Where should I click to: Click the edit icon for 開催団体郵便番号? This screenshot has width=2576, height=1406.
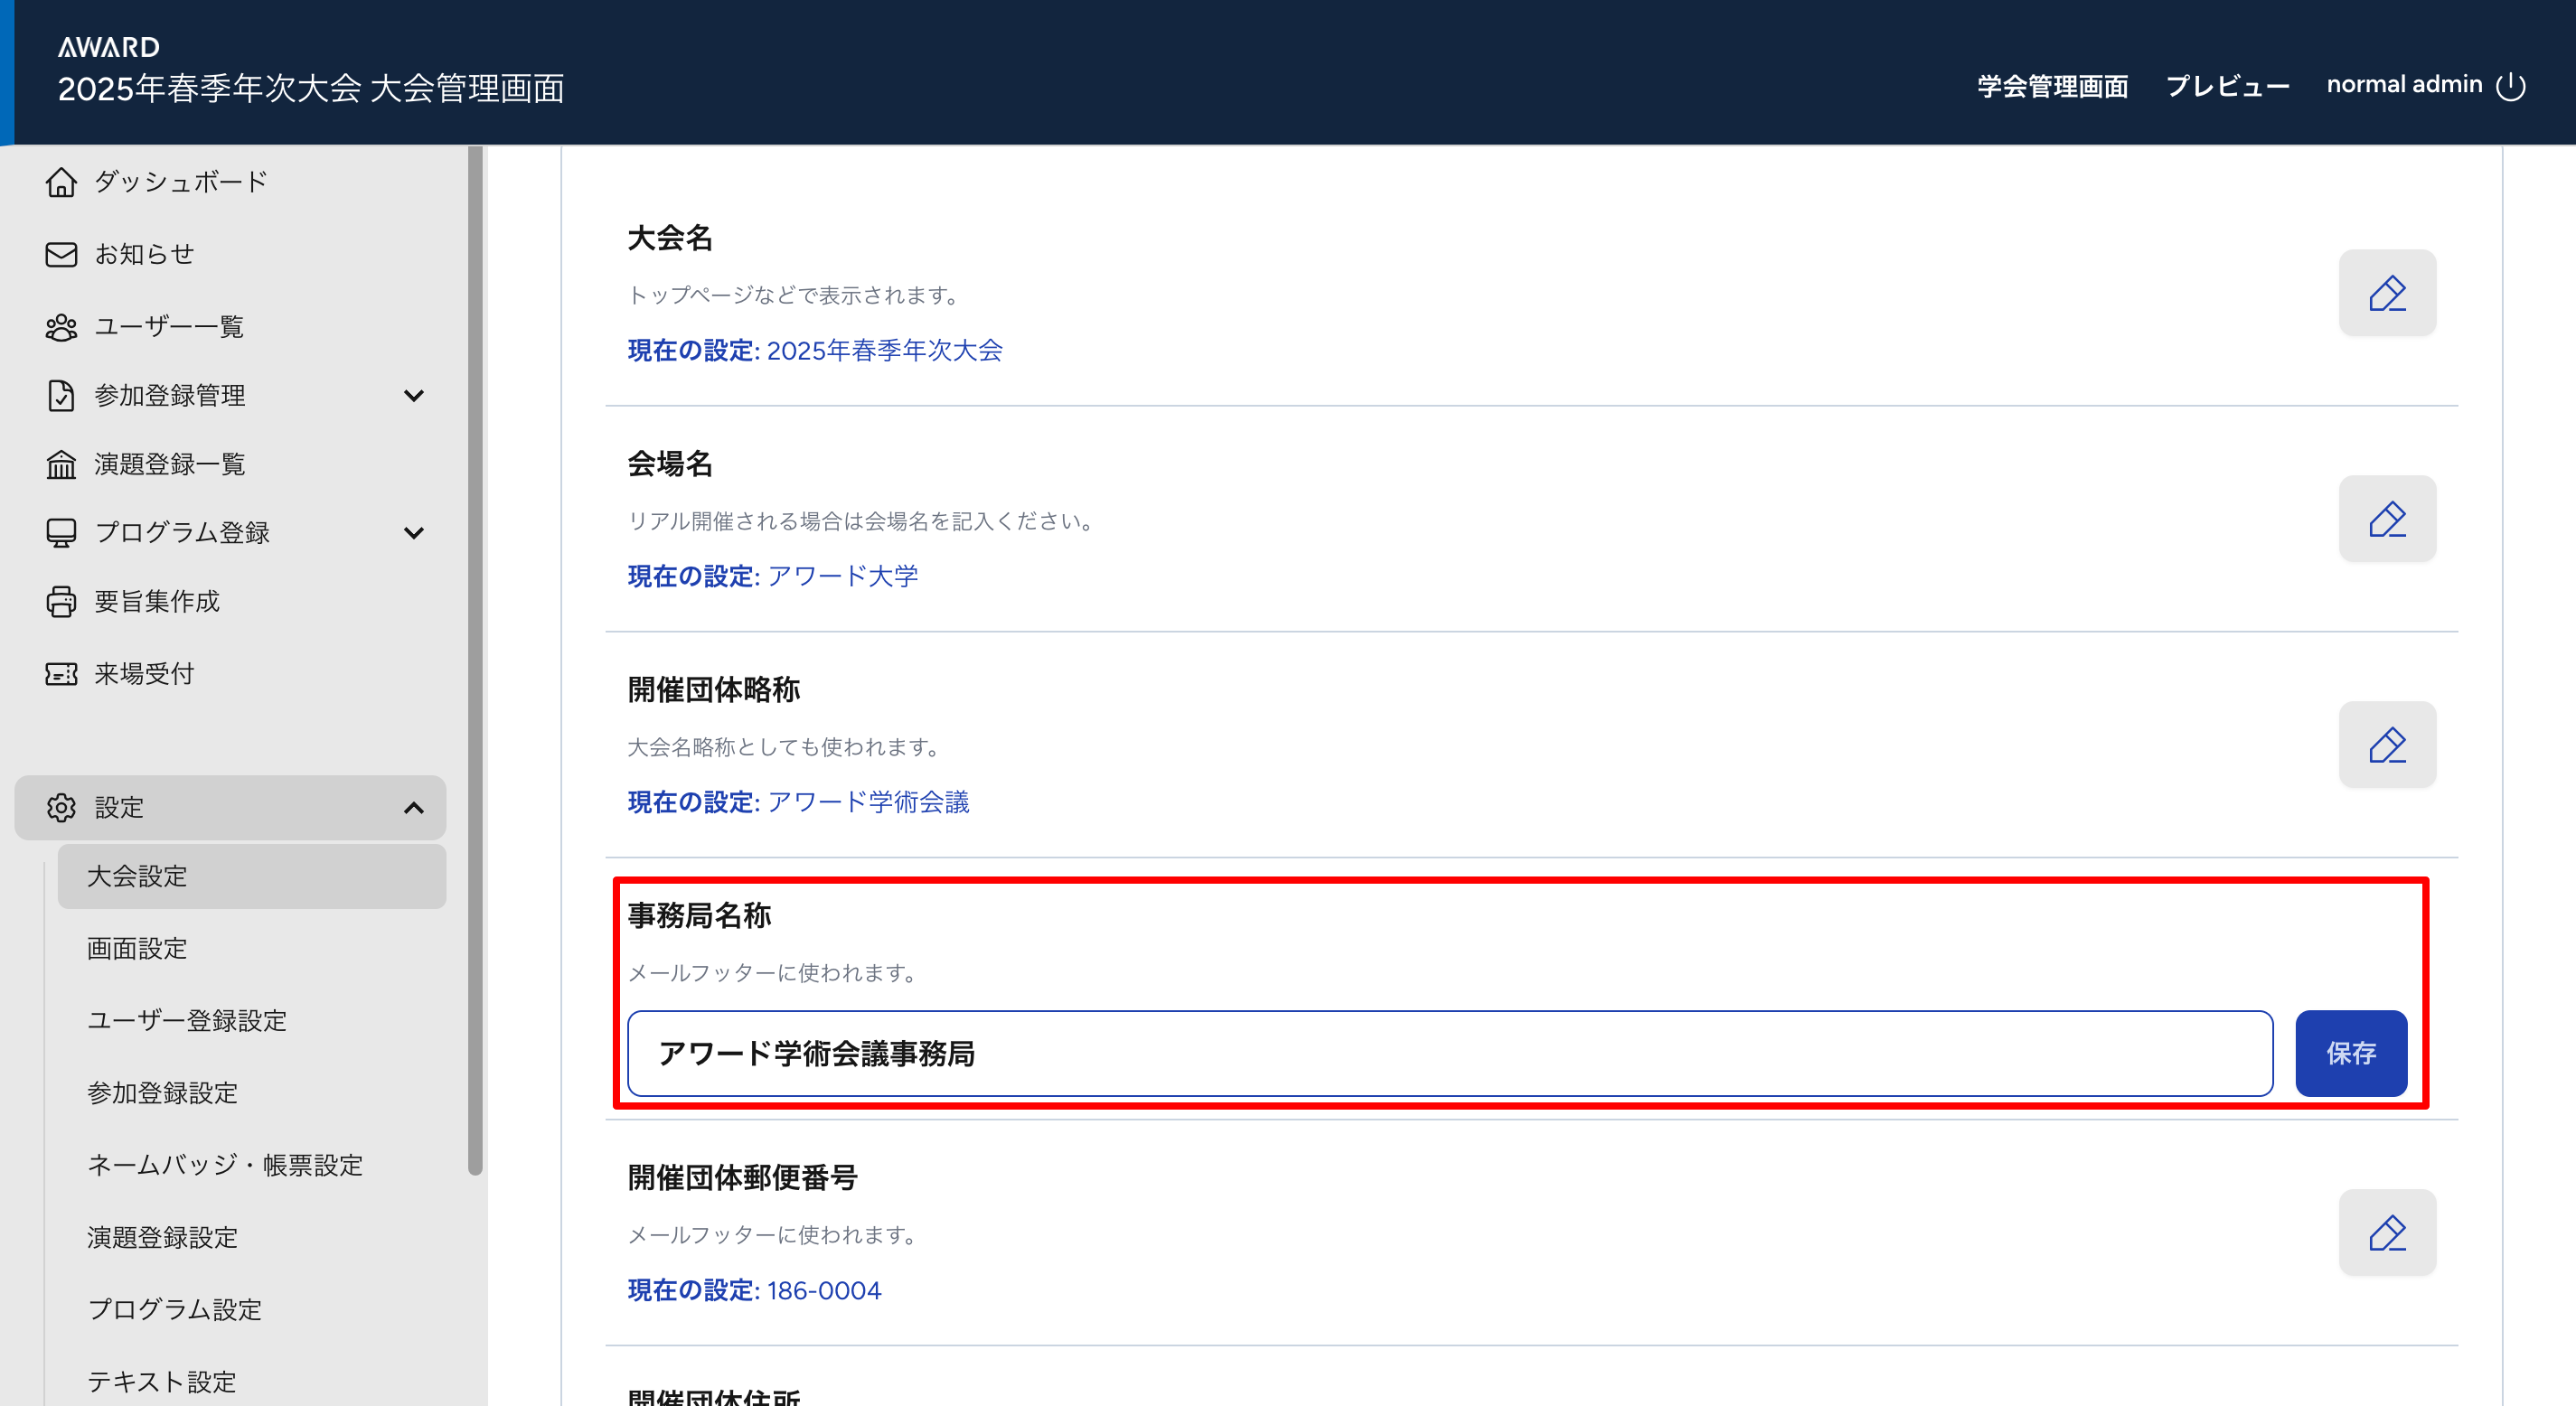point(2386,1232)
